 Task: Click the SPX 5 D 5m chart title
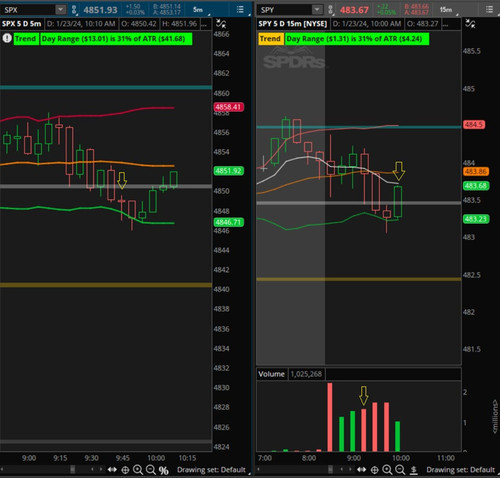point(22,24)
